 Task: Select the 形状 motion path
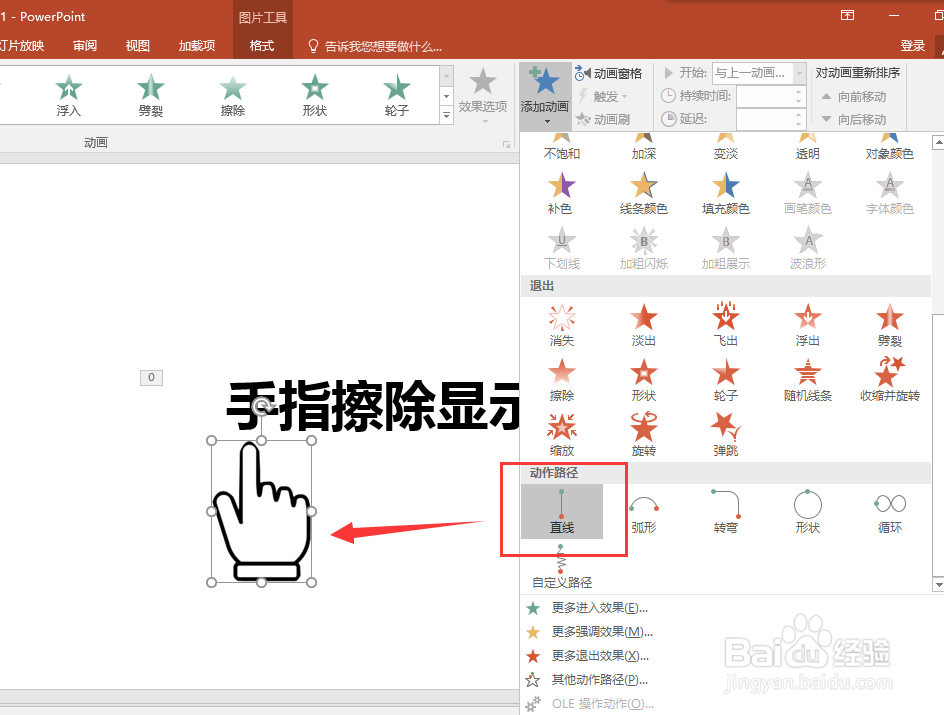(x=807, y=512)
